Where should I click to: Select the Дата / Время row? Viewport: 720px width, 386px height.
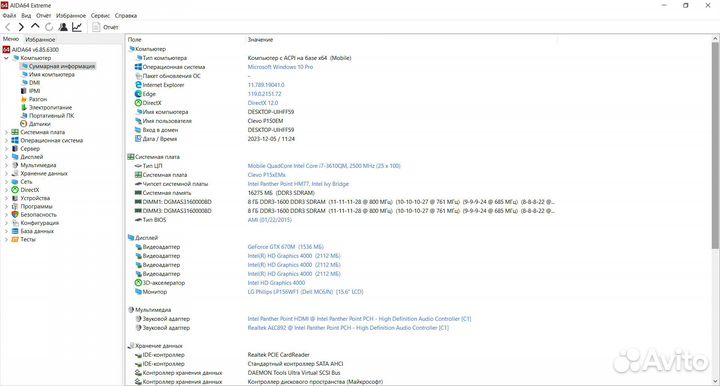tap(214, 139)
